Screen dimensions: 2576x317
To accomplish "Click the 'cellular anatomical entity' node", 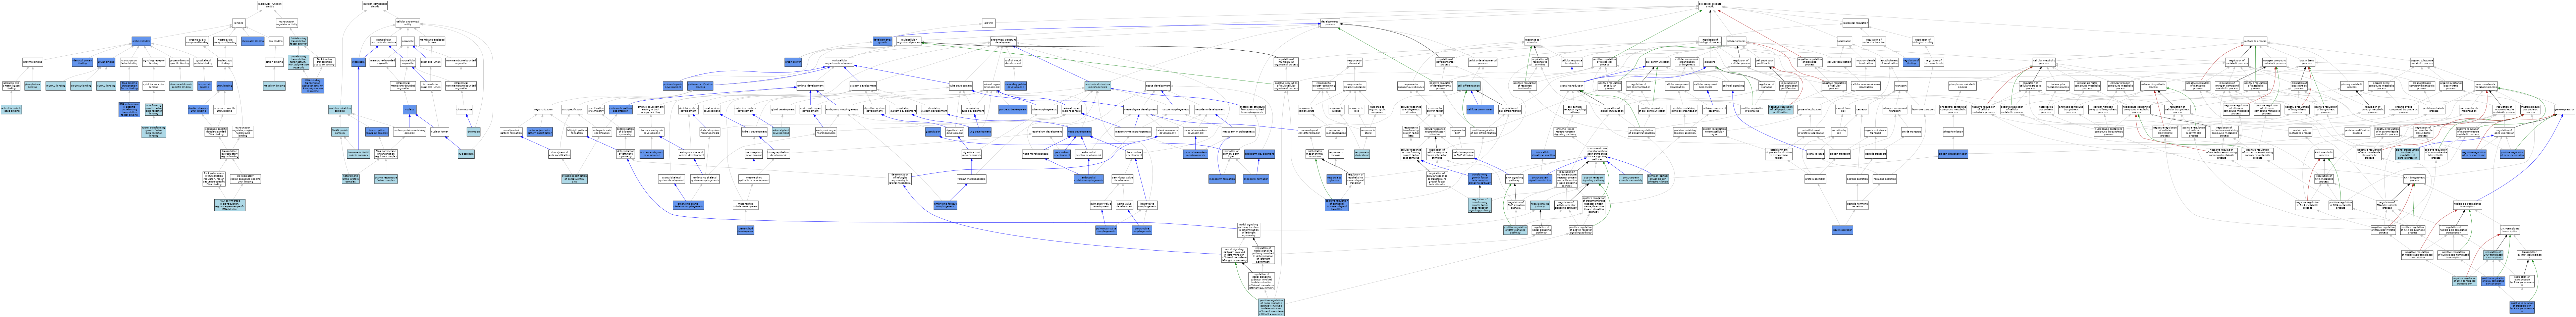I will pyautogui.click(x=408, y=23).
